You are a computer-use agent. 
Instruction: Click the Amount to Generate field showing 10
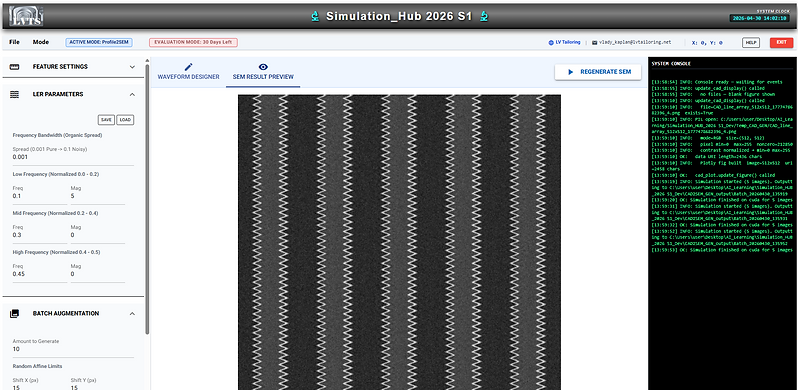[73, 349]
